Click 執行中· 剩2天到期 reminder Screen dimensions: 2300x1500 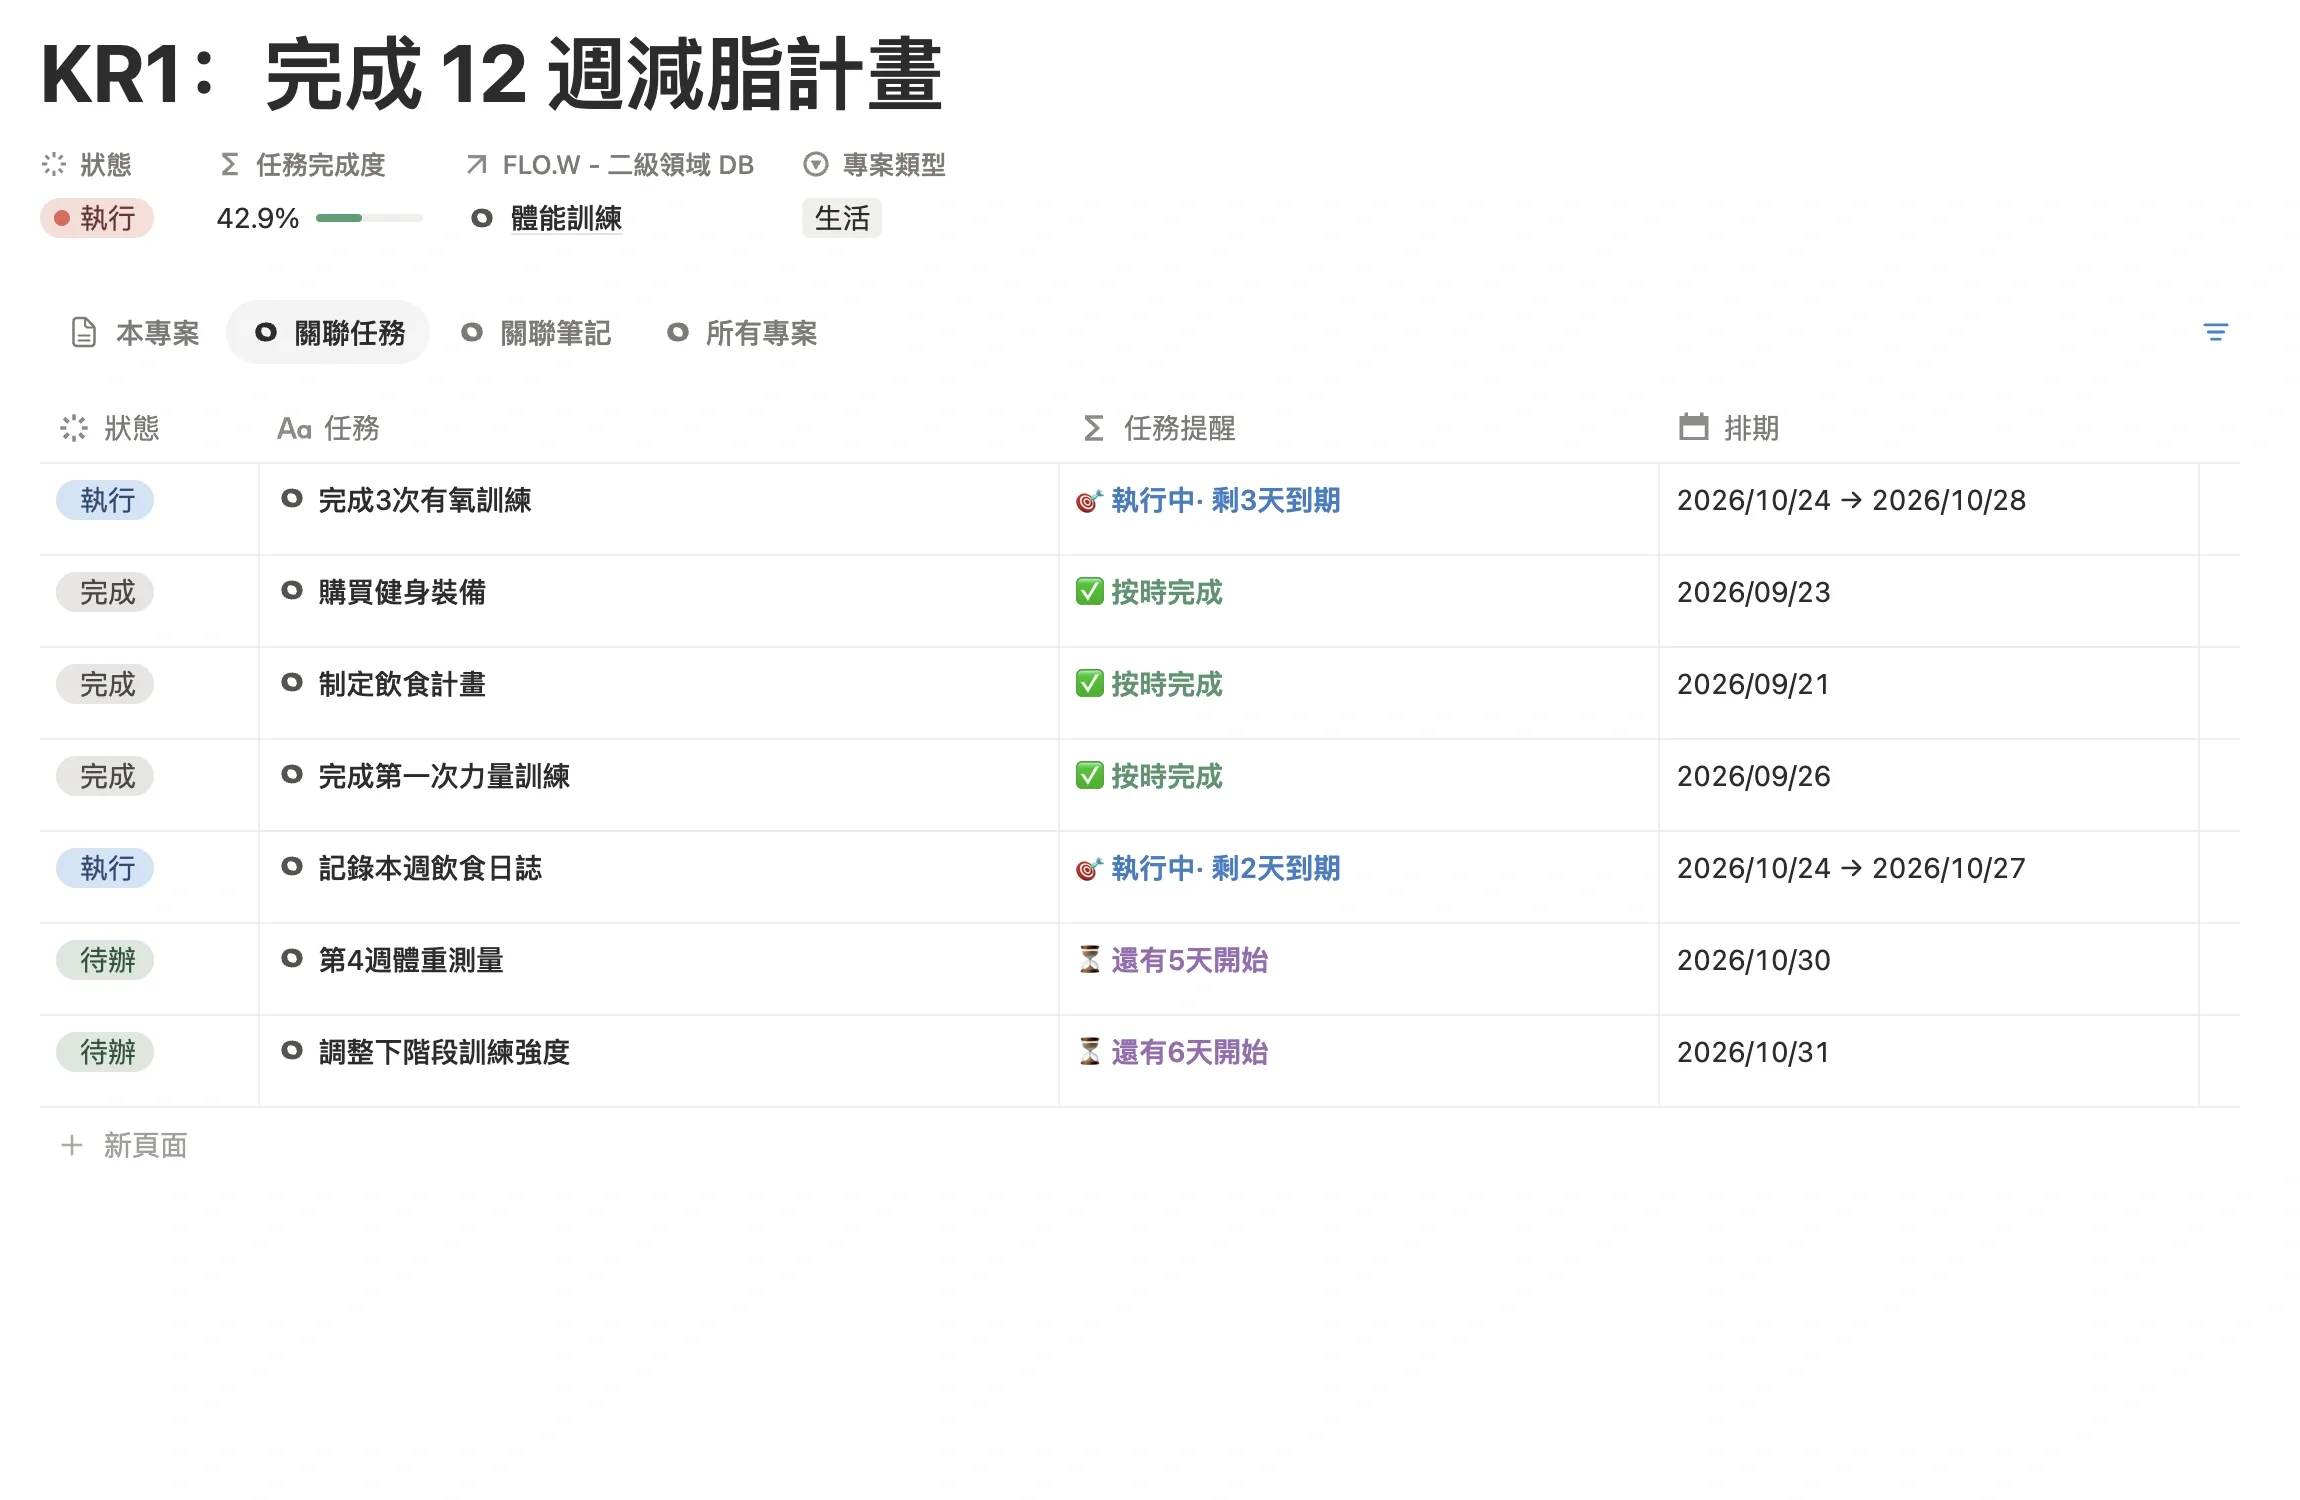click(1226, 868)
